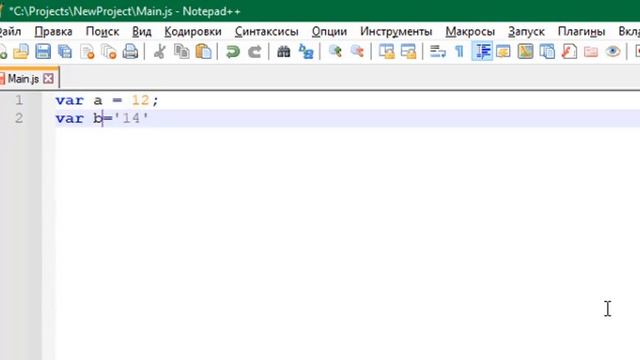Click the '14' string on line 2
This screenshot has width=640, height=360.
pos(131,118)
